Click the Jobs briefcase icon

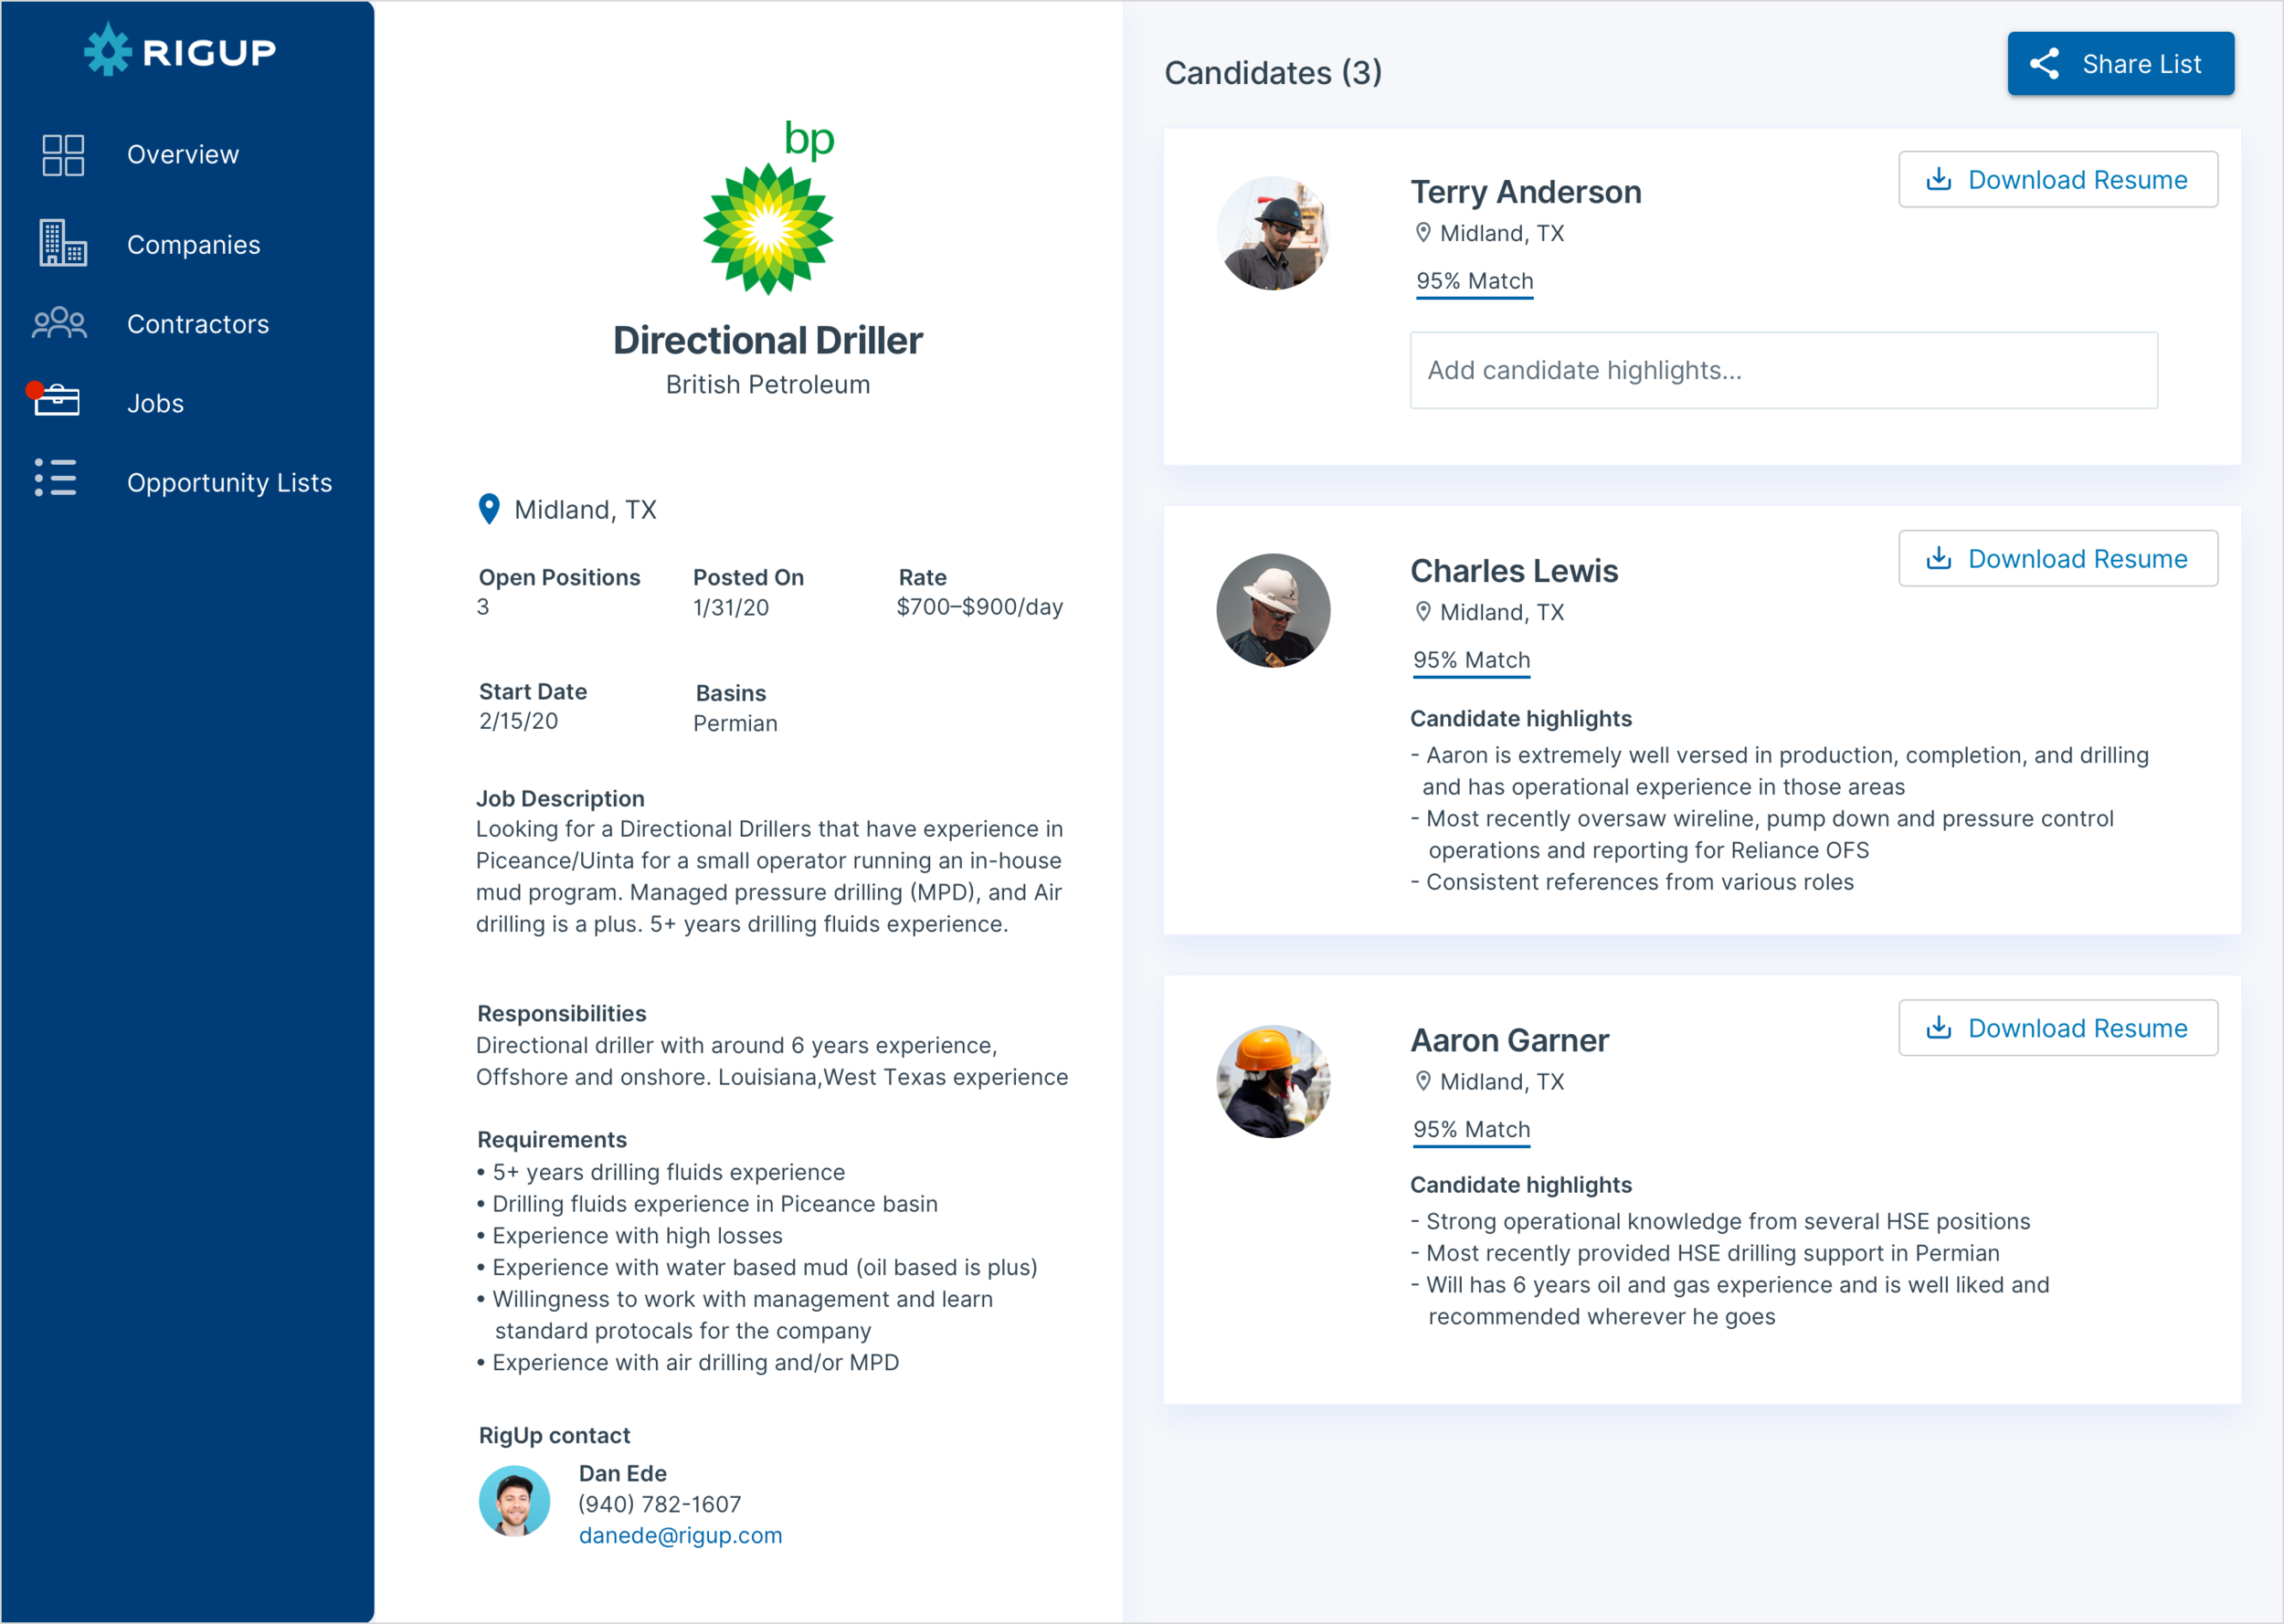[57, 401]
